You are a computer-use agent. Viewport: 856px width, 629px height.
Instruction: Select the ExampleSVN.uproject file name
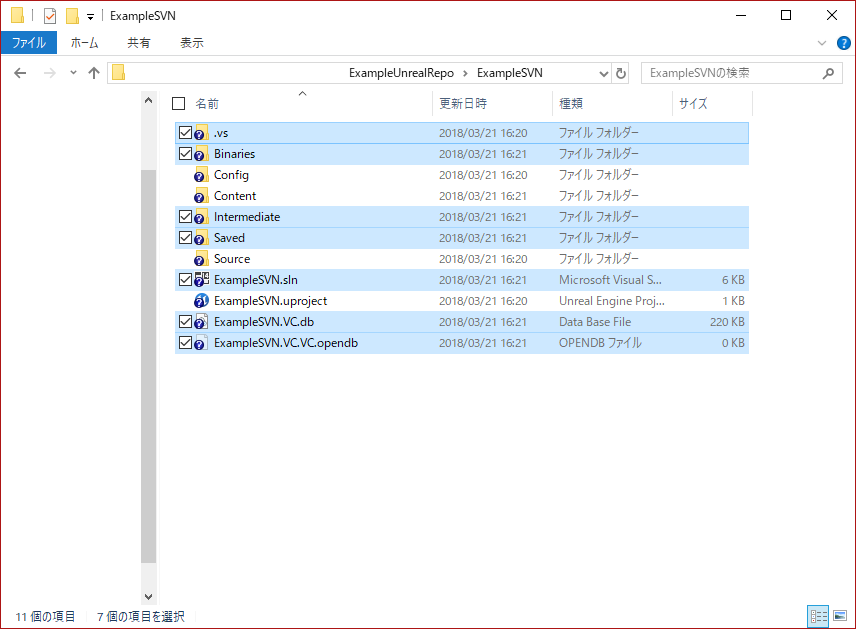pyautogui.click(x=270, y=301)
